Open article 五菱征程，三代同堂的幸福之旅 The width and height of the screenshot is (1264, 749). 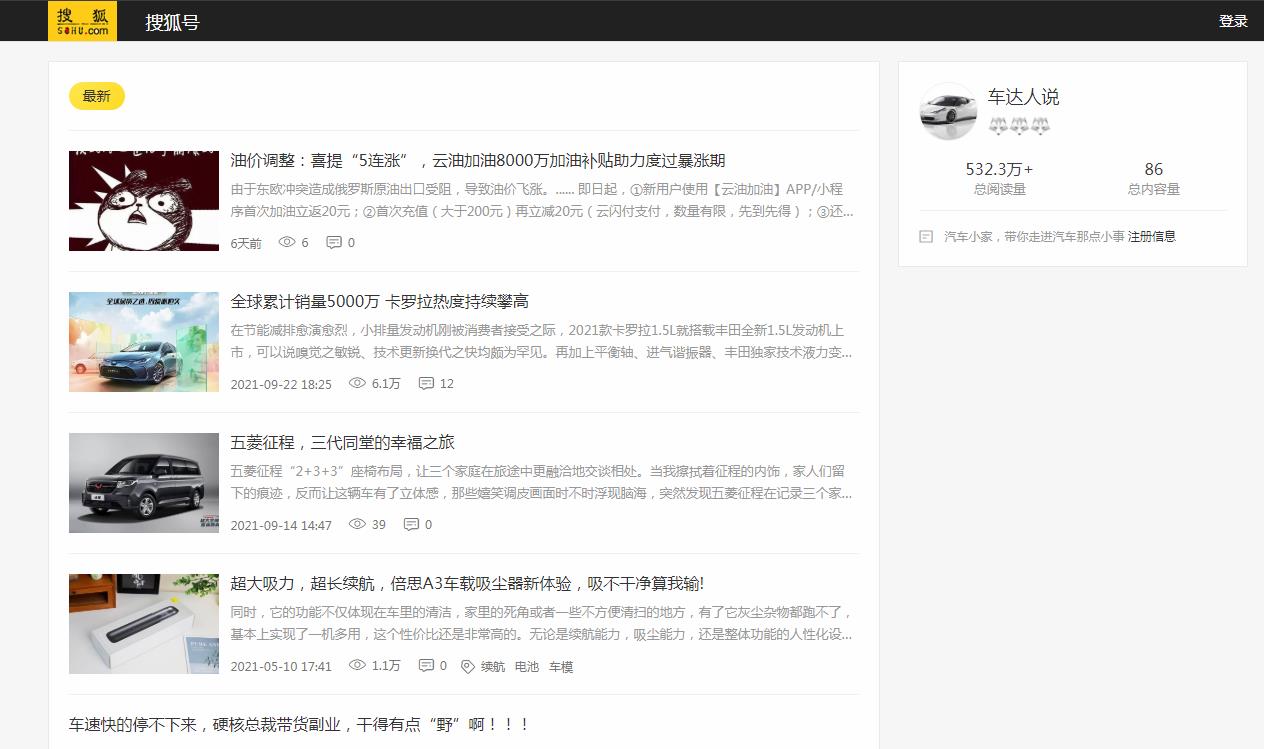[x=343, y=442]
